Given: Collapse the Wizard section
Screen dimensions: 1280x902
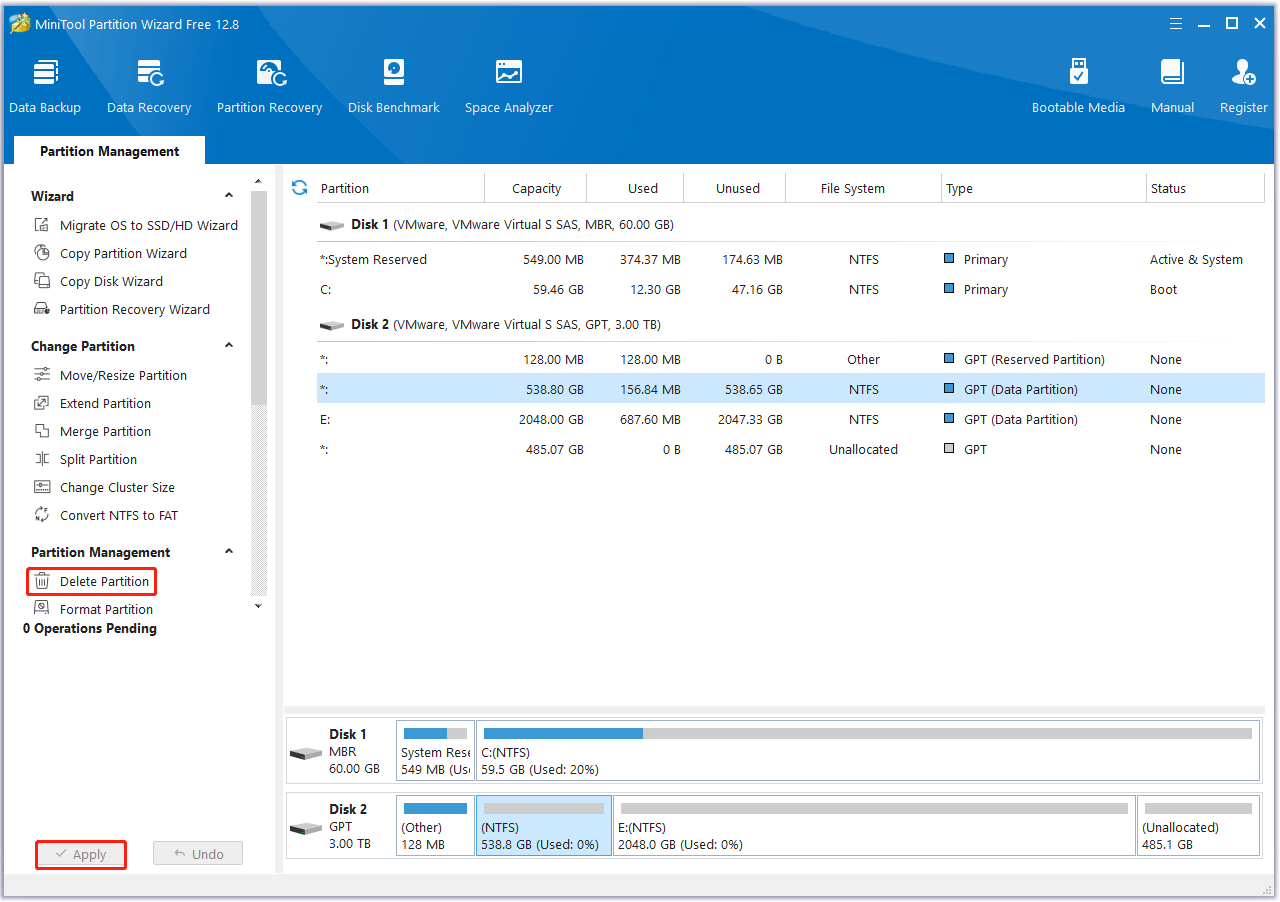Looking at the screenshot, I should pos(229,196).
